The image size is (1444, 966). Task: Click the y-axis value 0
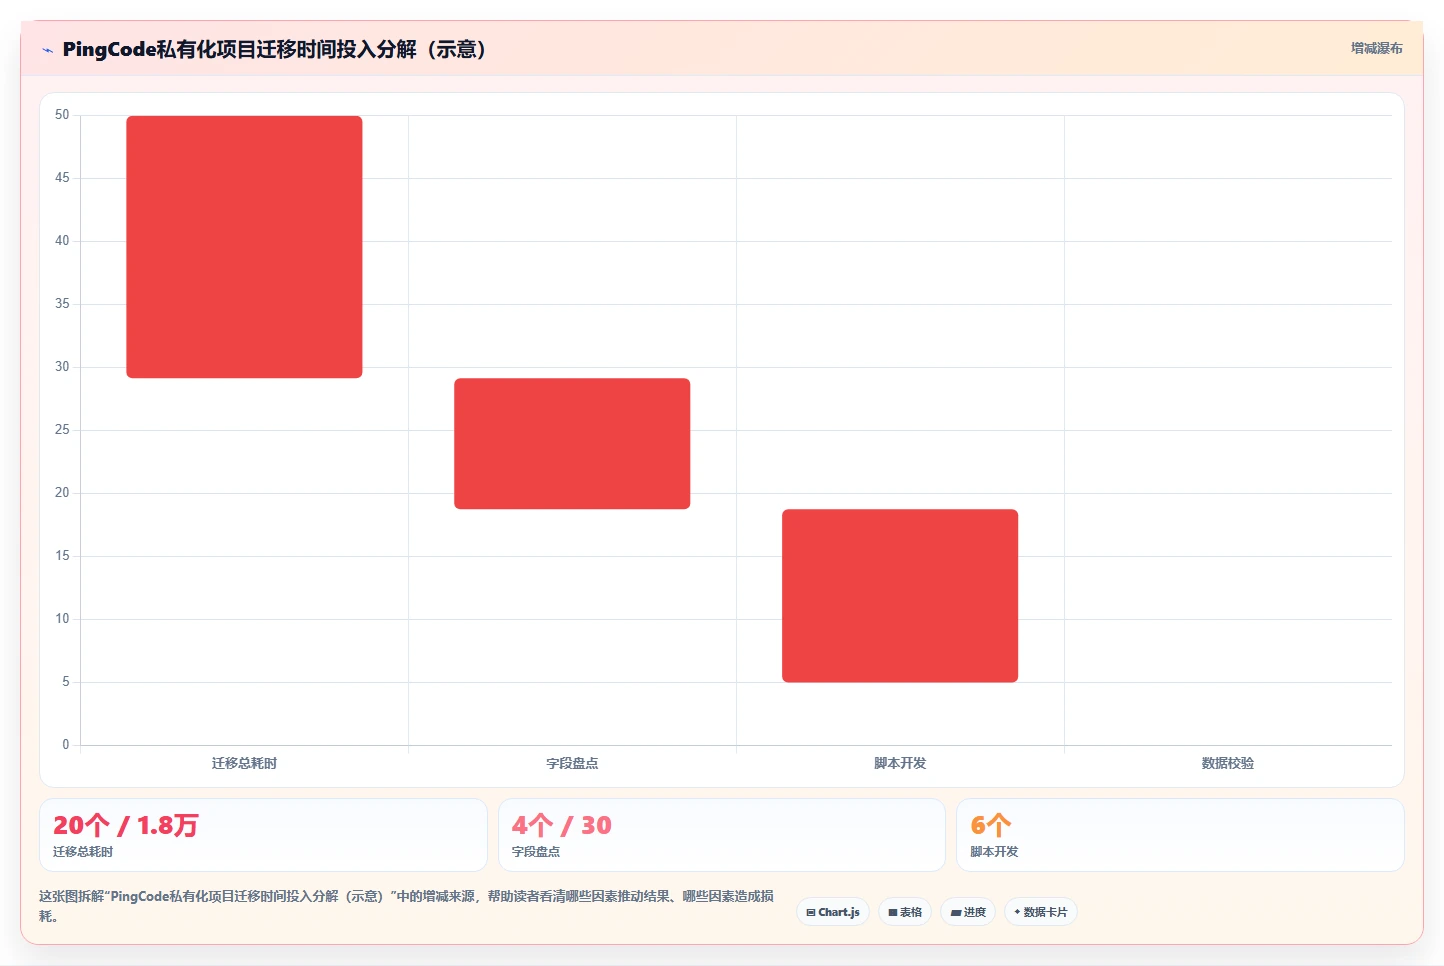click(66, 745)
